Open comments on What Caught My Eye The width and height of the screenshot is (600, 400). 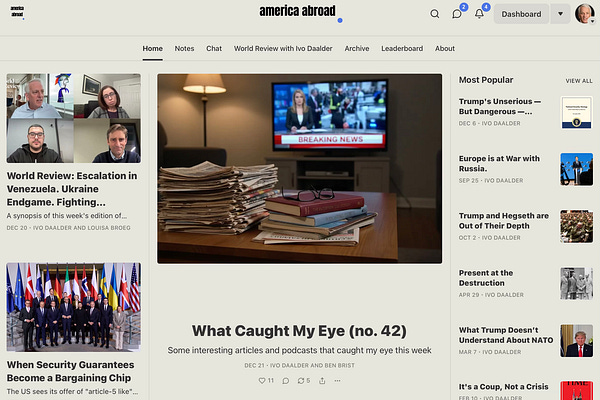pyautogui.click(x=285, y=381)
